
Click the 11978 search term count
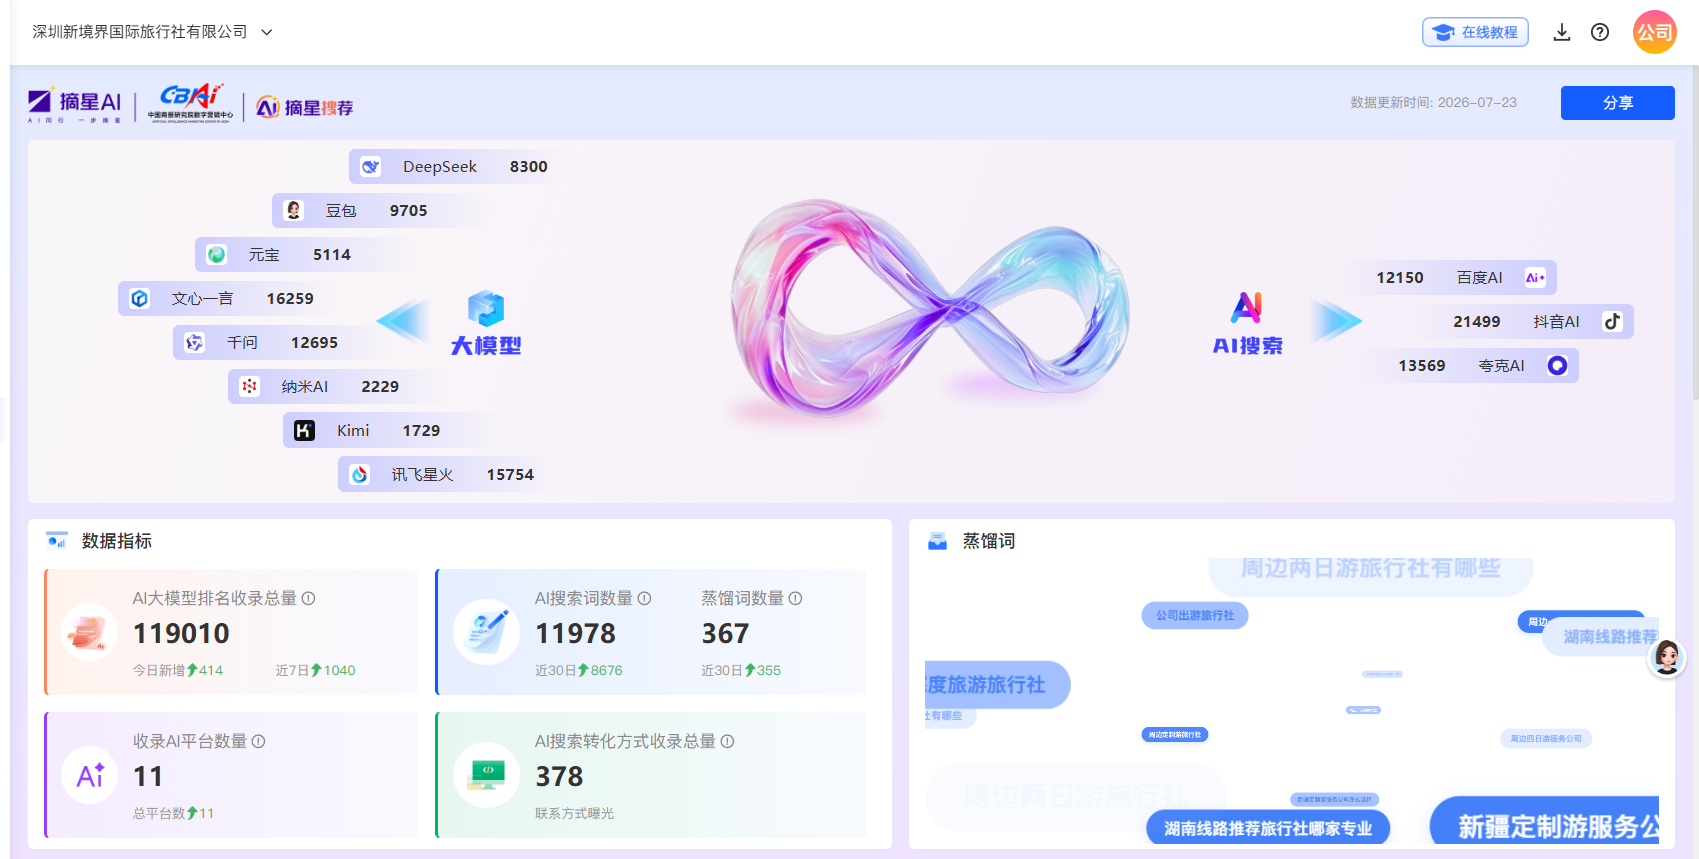pos(575,634)
